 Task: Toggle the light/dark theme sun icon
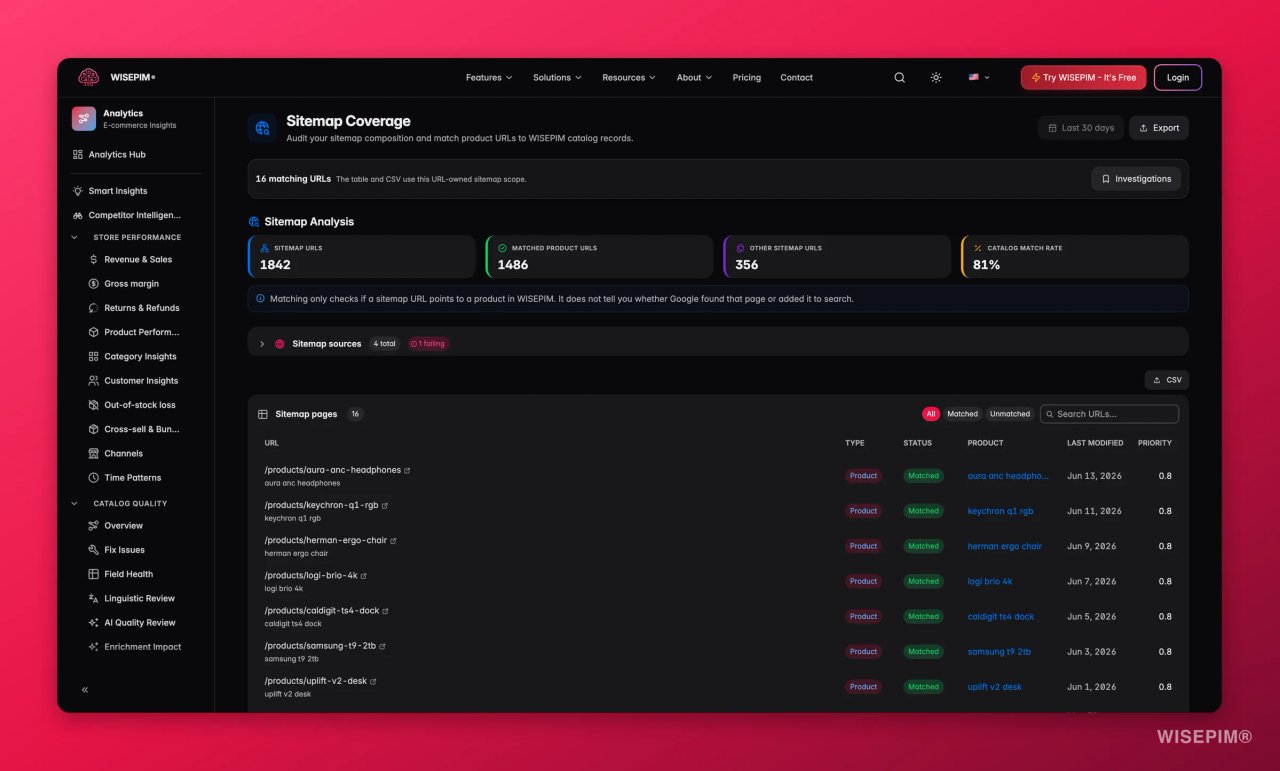pos(936,77)
